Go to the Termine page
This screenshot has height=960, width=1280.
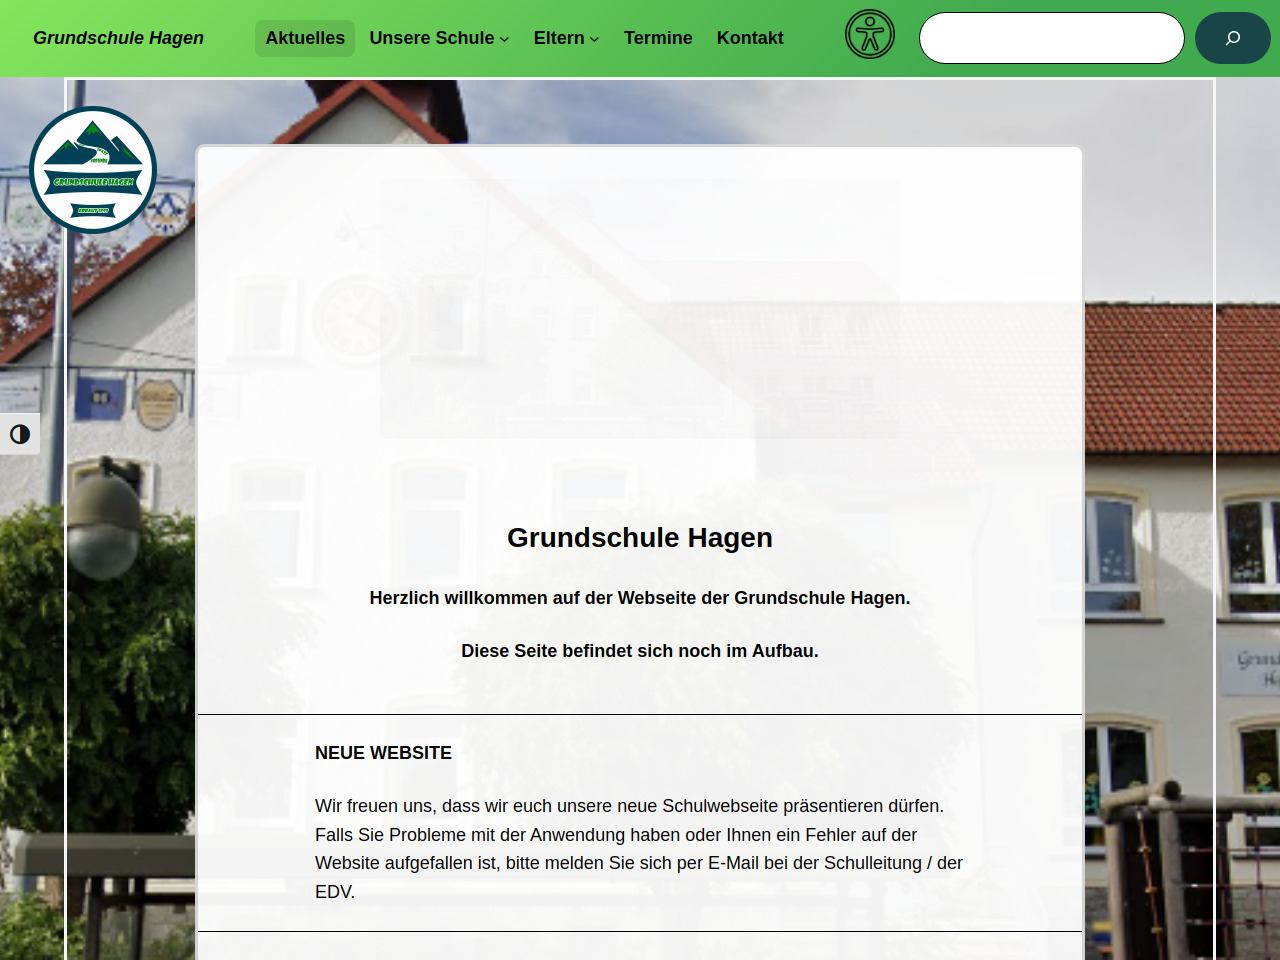(x=658, y=38)
